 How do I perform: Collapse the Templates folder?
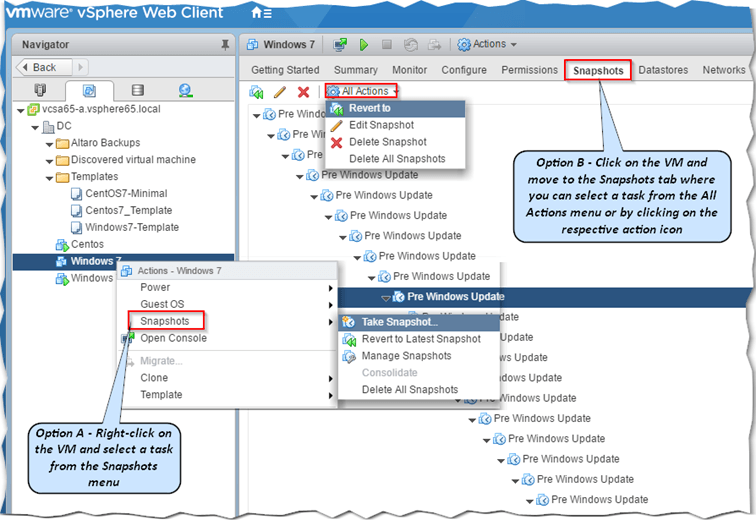[x=49, y=178]
